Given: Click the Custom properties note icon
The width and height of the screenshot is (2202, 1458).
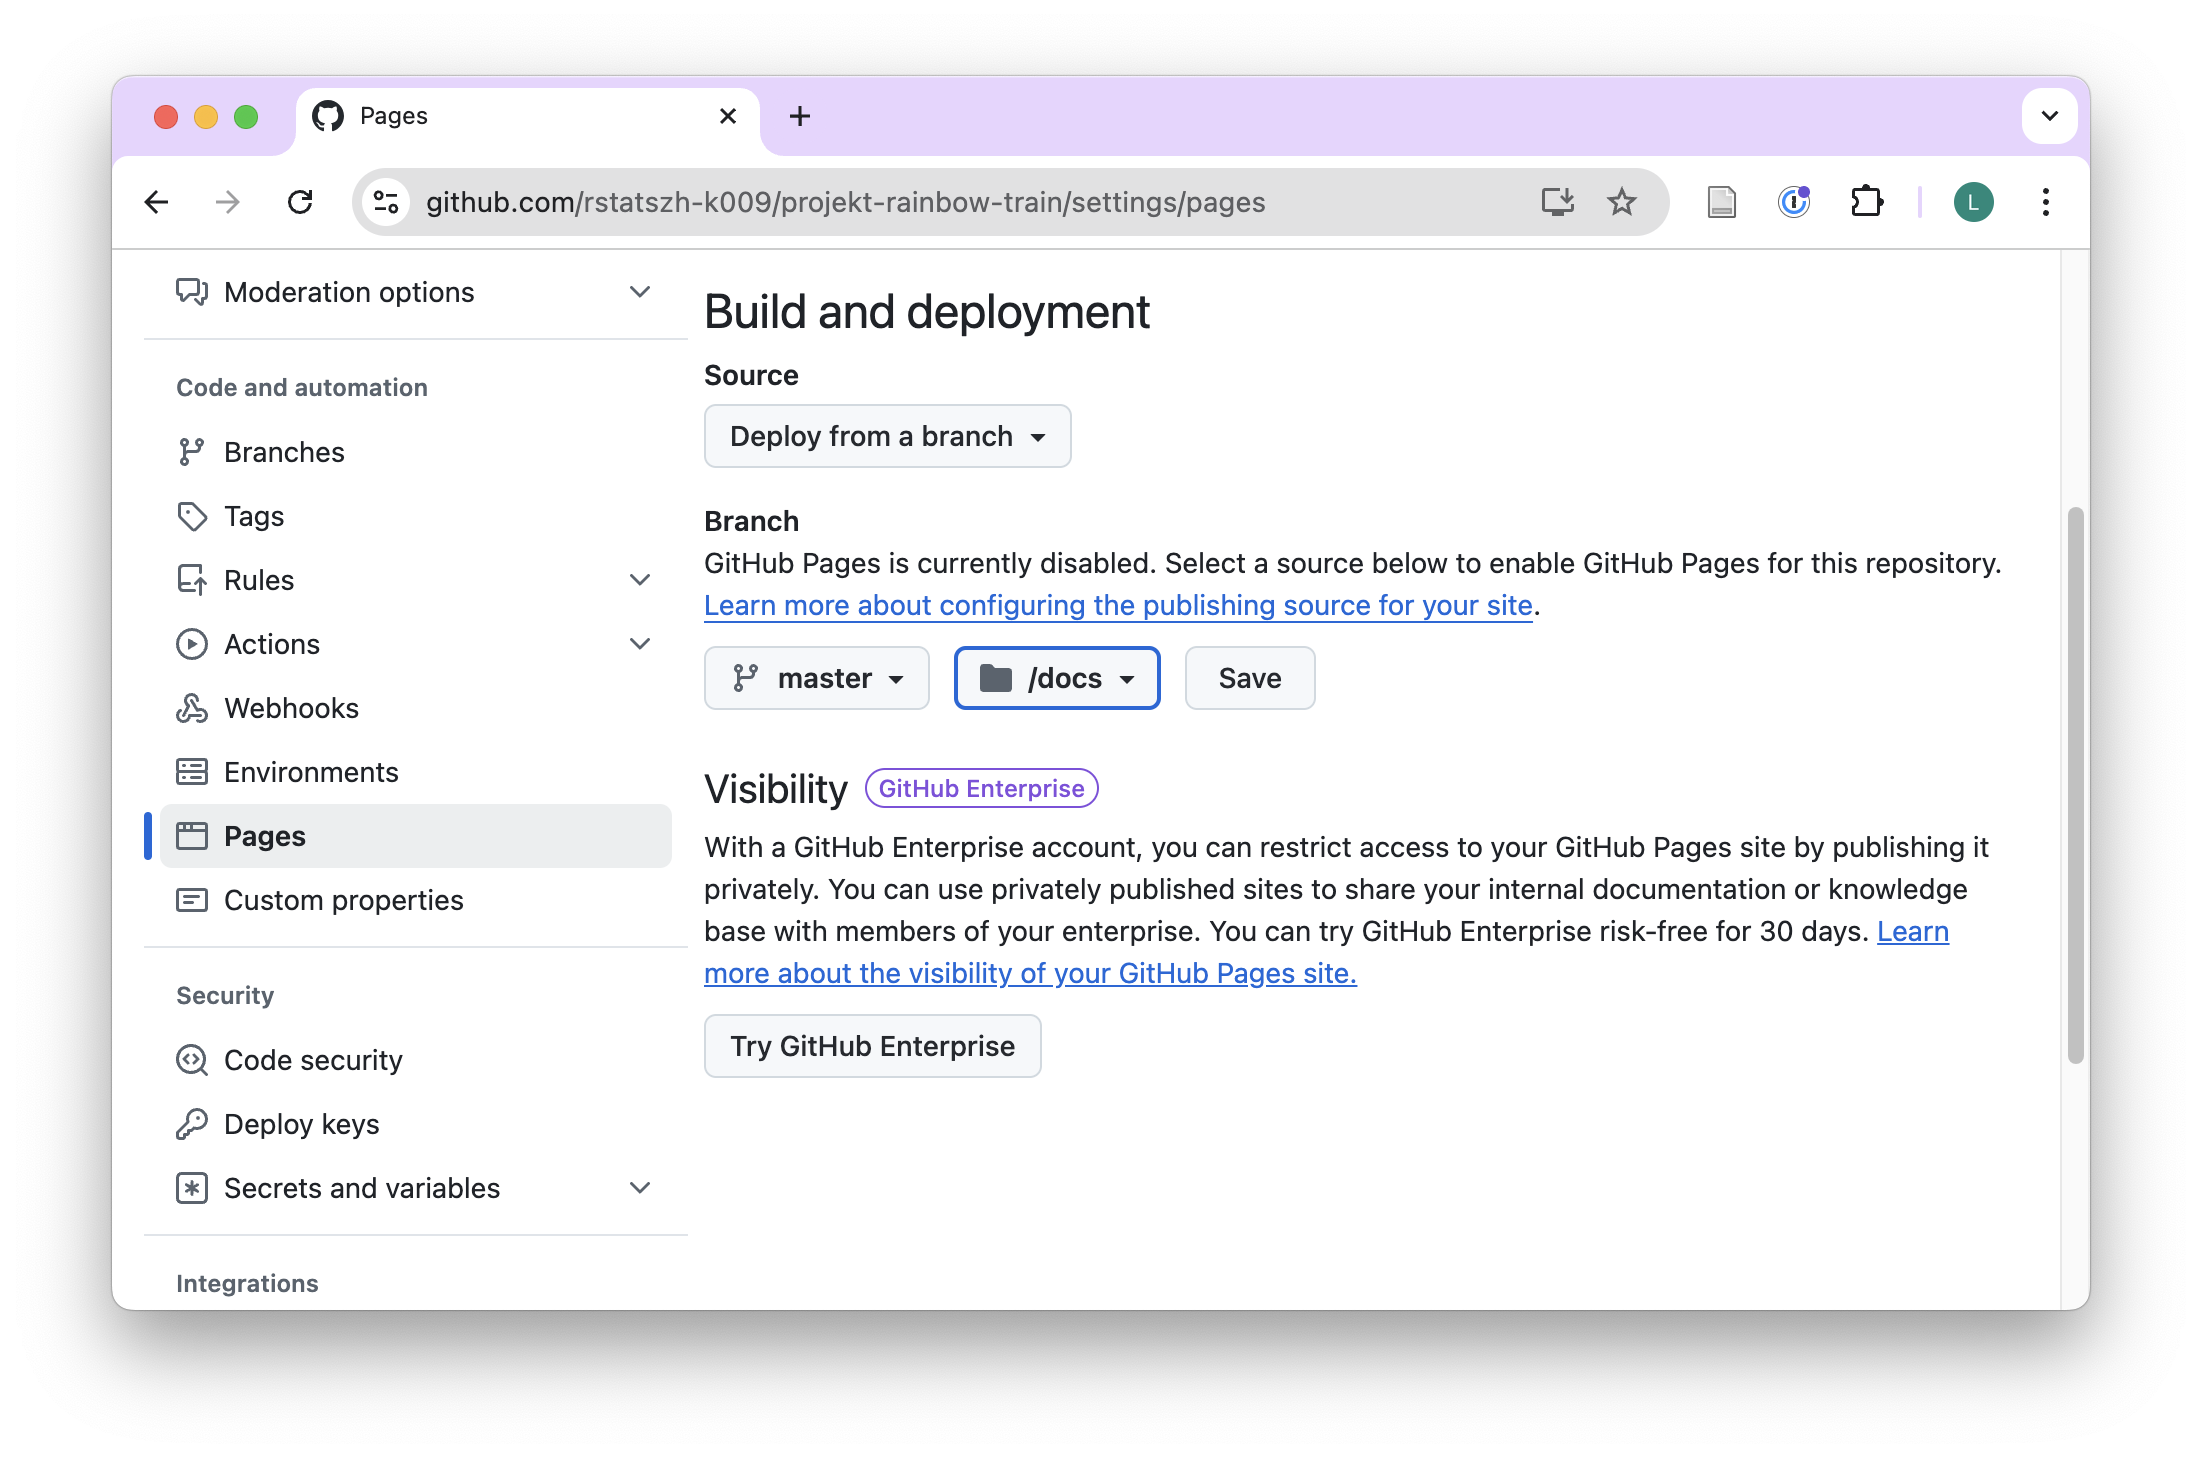Looking at the screenshot, I should click(192, 900).
